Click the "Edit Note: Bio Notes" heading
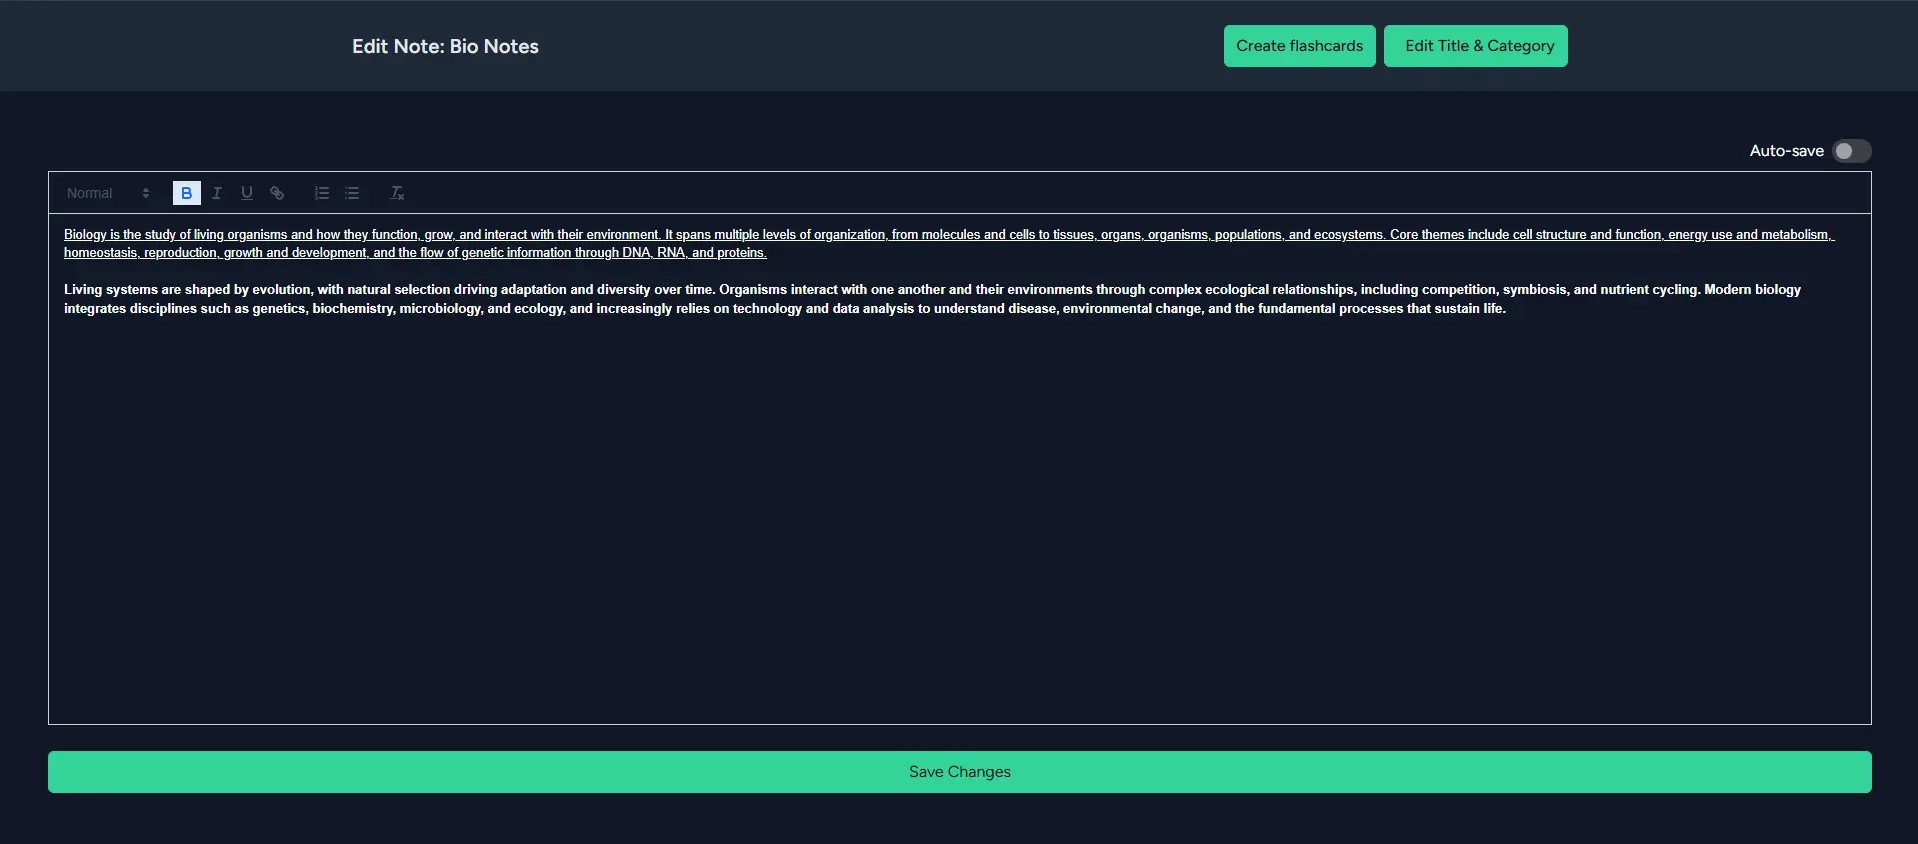The height and width of the screenshot is (844, 1918). (x=445, y=47)
